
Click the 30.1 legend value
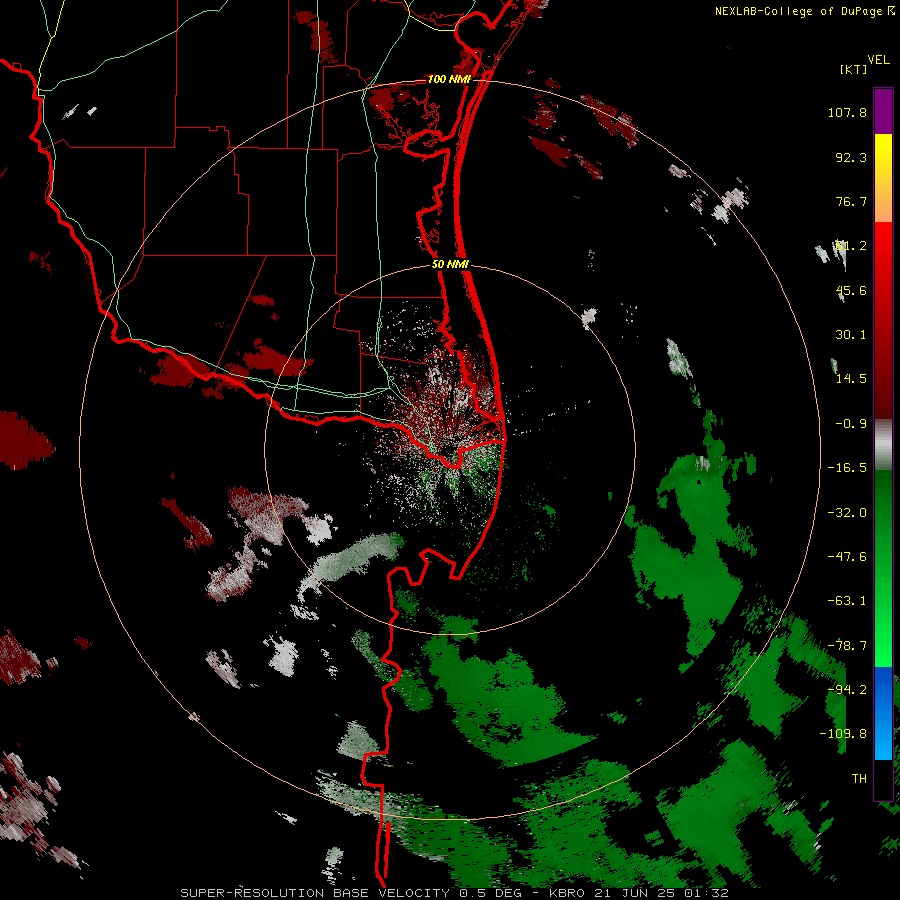851,335
